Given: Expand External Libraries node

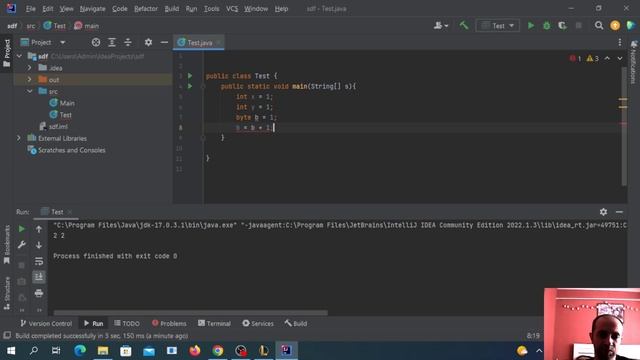Looking at the screenshot, I should pos(19,138).
